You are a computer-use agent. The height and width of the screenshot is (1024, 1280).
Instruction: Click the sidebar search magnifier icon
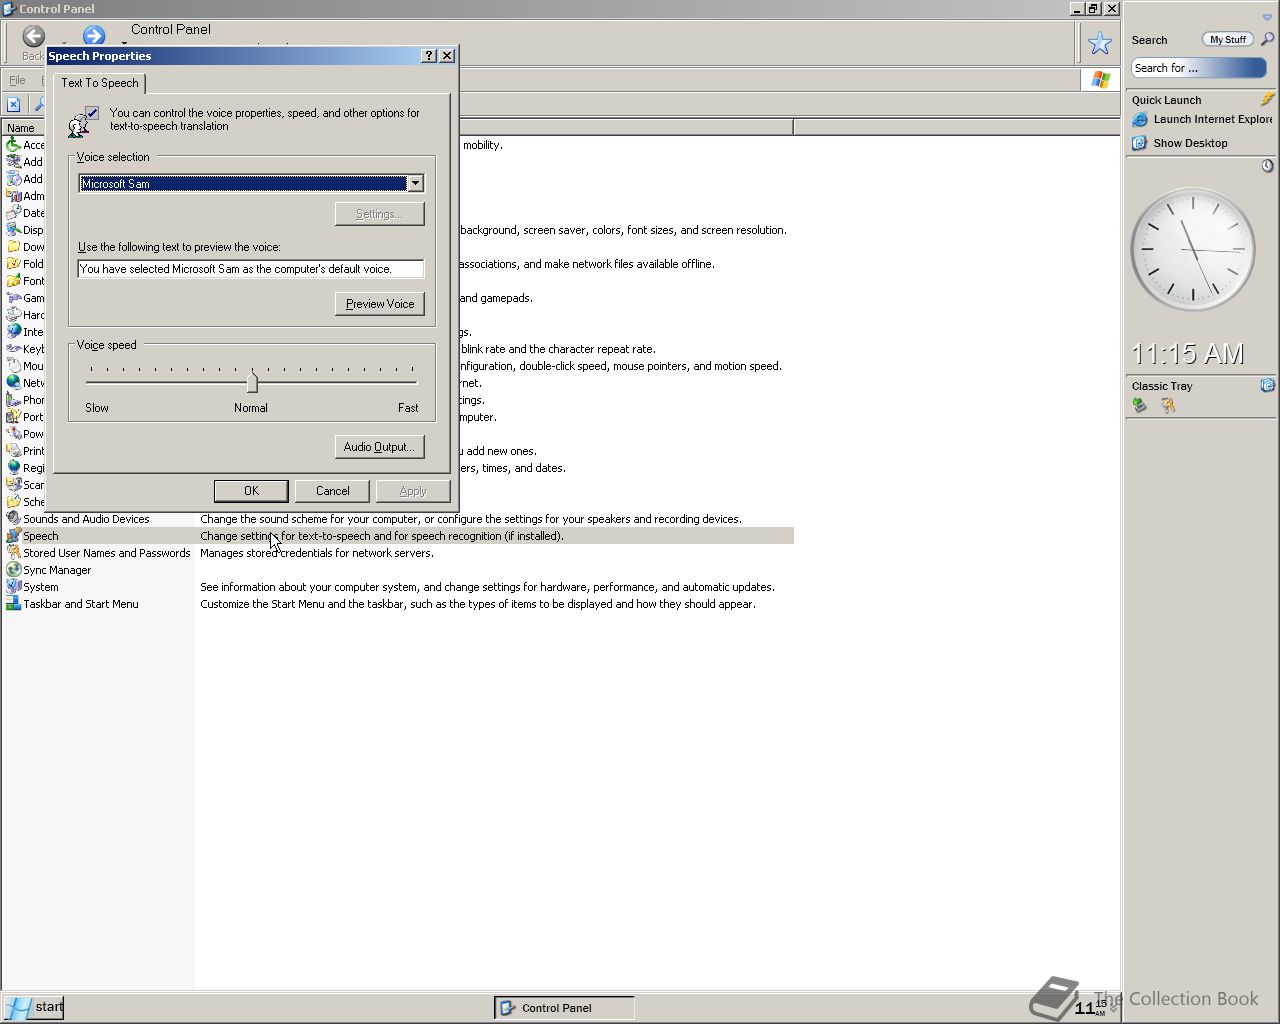coord(1267,39)
